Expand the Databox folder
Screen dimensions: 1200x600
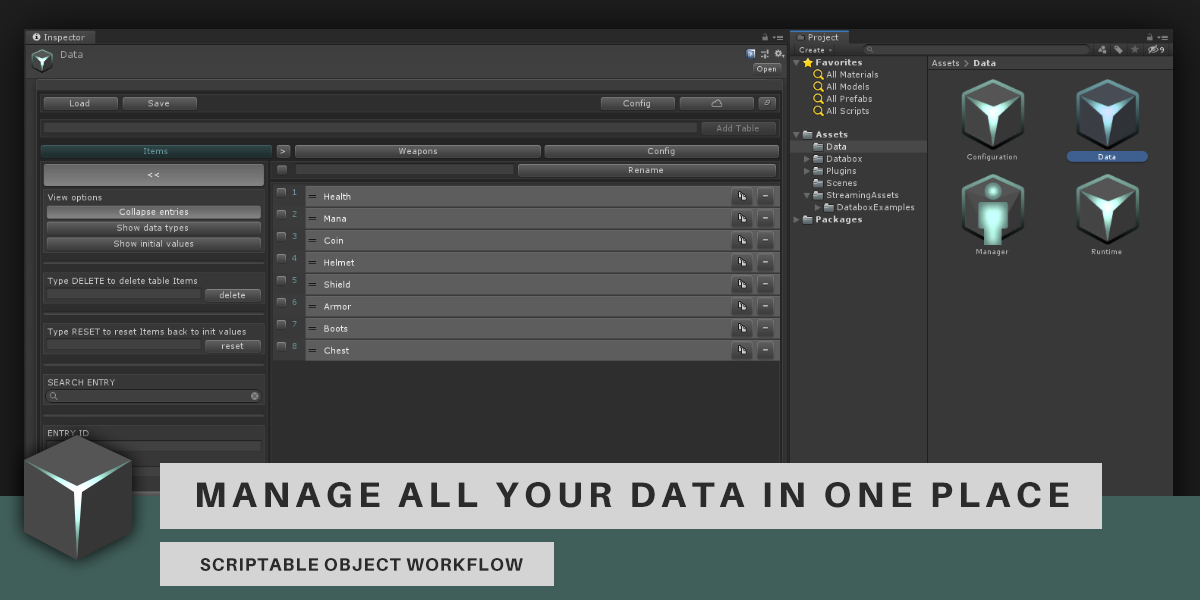(x=808, y=159)
